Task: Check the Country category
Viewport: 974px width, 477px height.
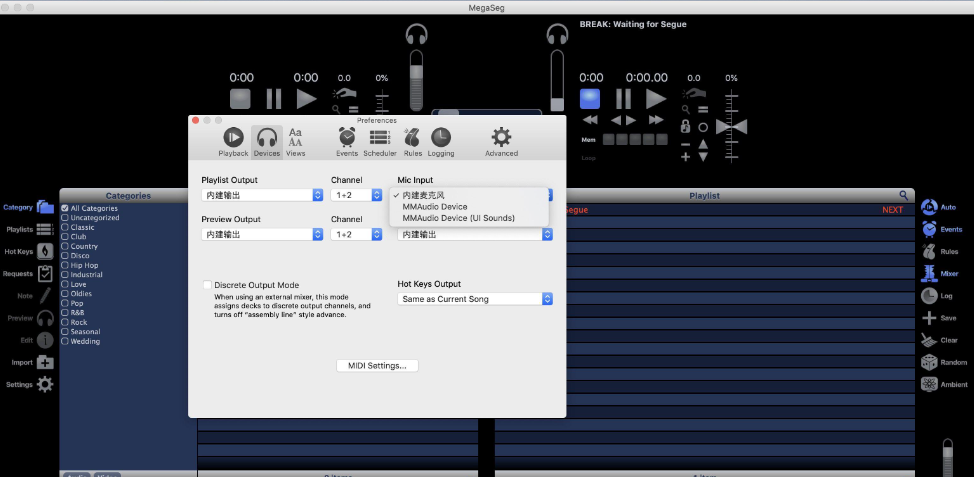Action: 65,247
